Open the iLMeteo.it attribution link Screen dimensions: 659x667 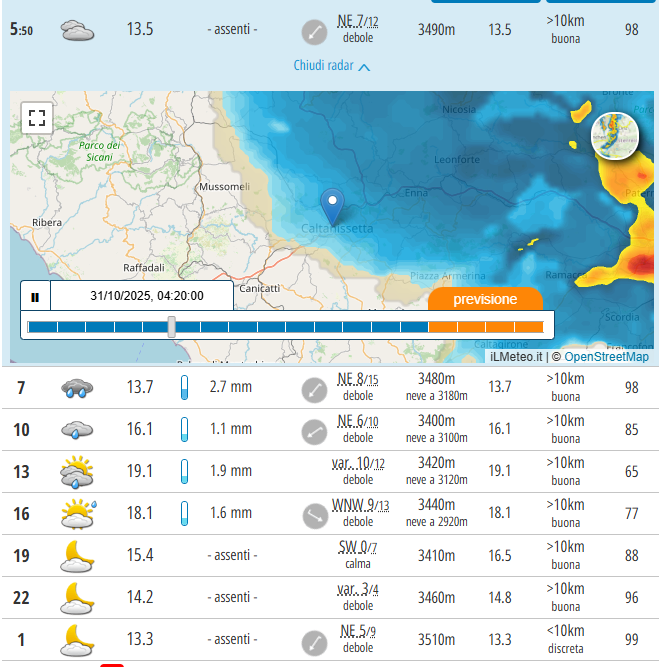coord(516,357)
